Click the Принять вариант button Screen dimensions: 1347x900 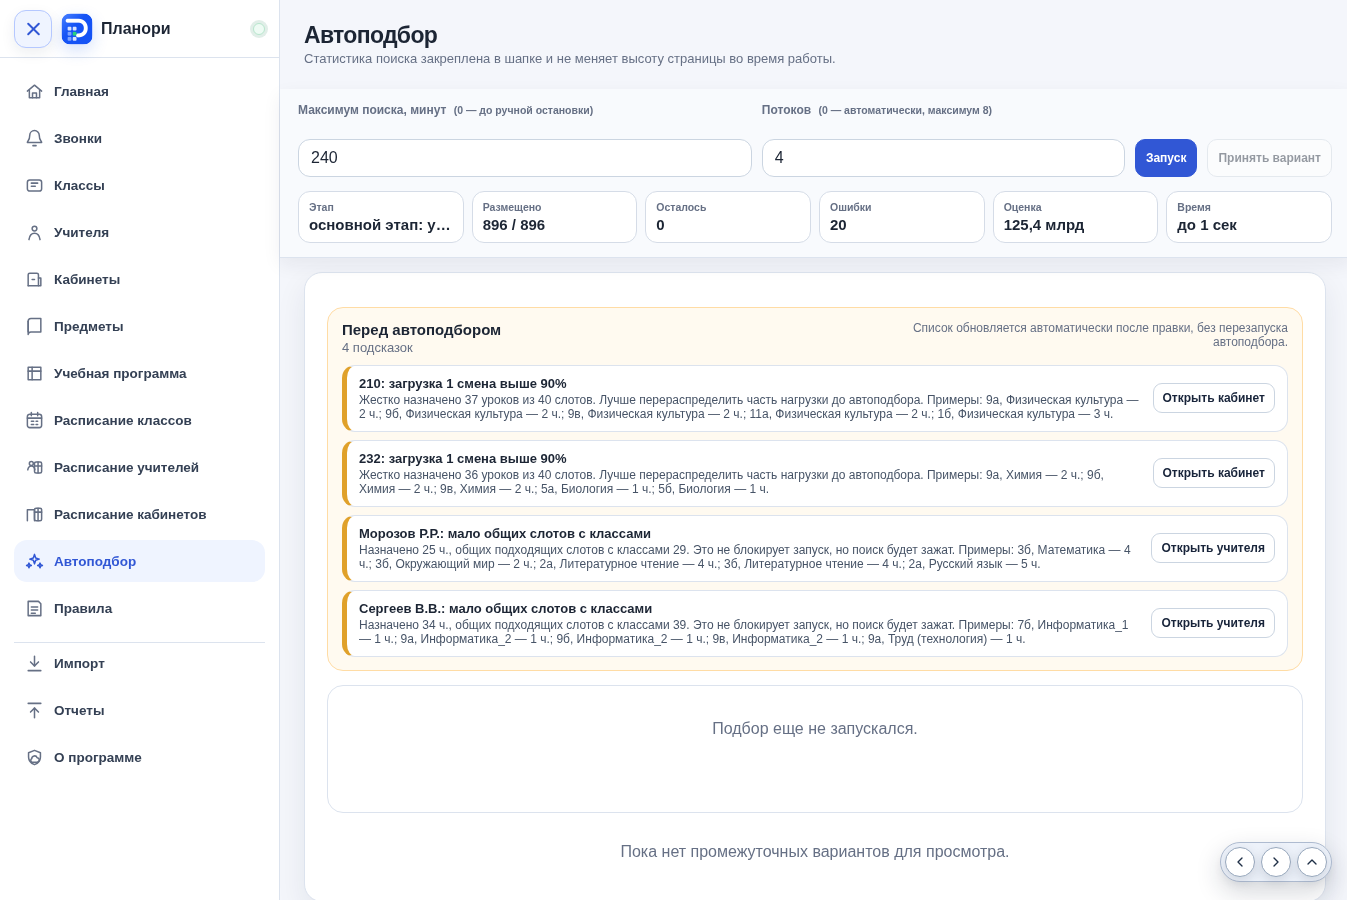coord(1269,158)
